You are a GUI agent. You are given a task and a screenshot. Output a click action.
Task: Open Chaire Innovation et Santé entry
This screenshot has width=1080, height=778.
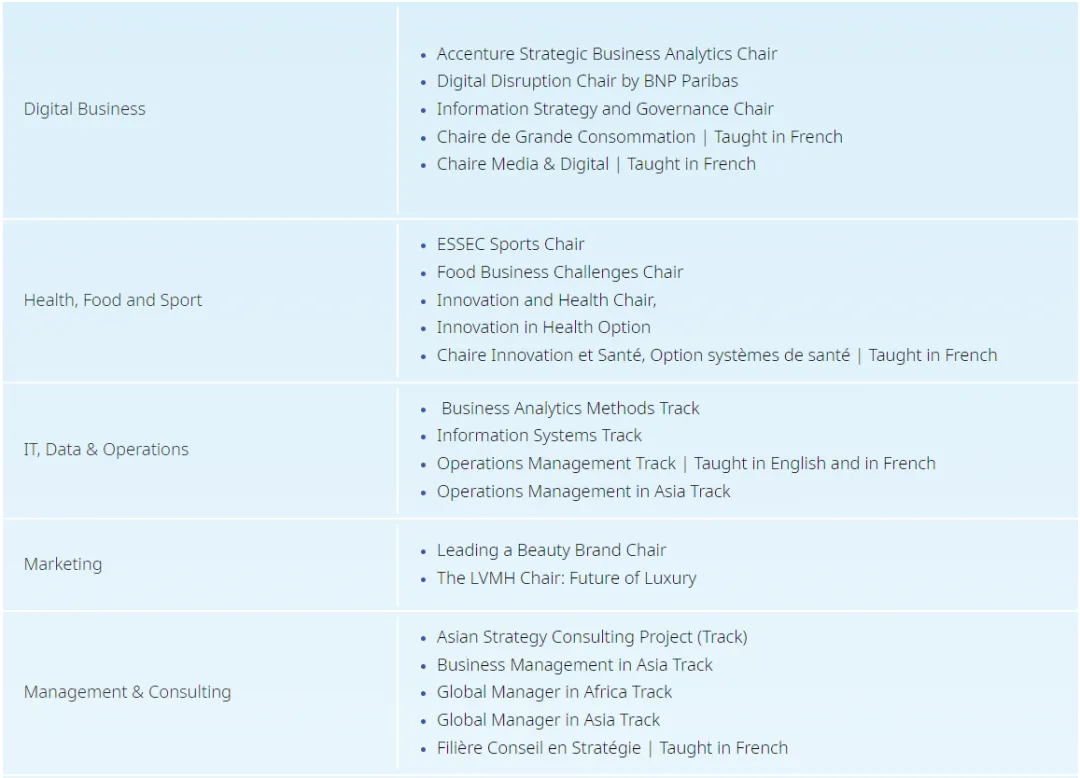pos(716,355)
